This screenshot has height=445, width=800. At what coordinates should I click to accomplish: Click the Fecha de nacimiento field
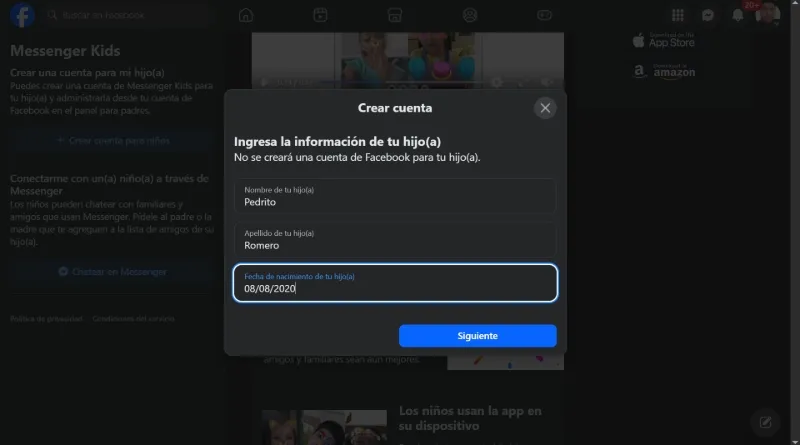tap(395, 283)
